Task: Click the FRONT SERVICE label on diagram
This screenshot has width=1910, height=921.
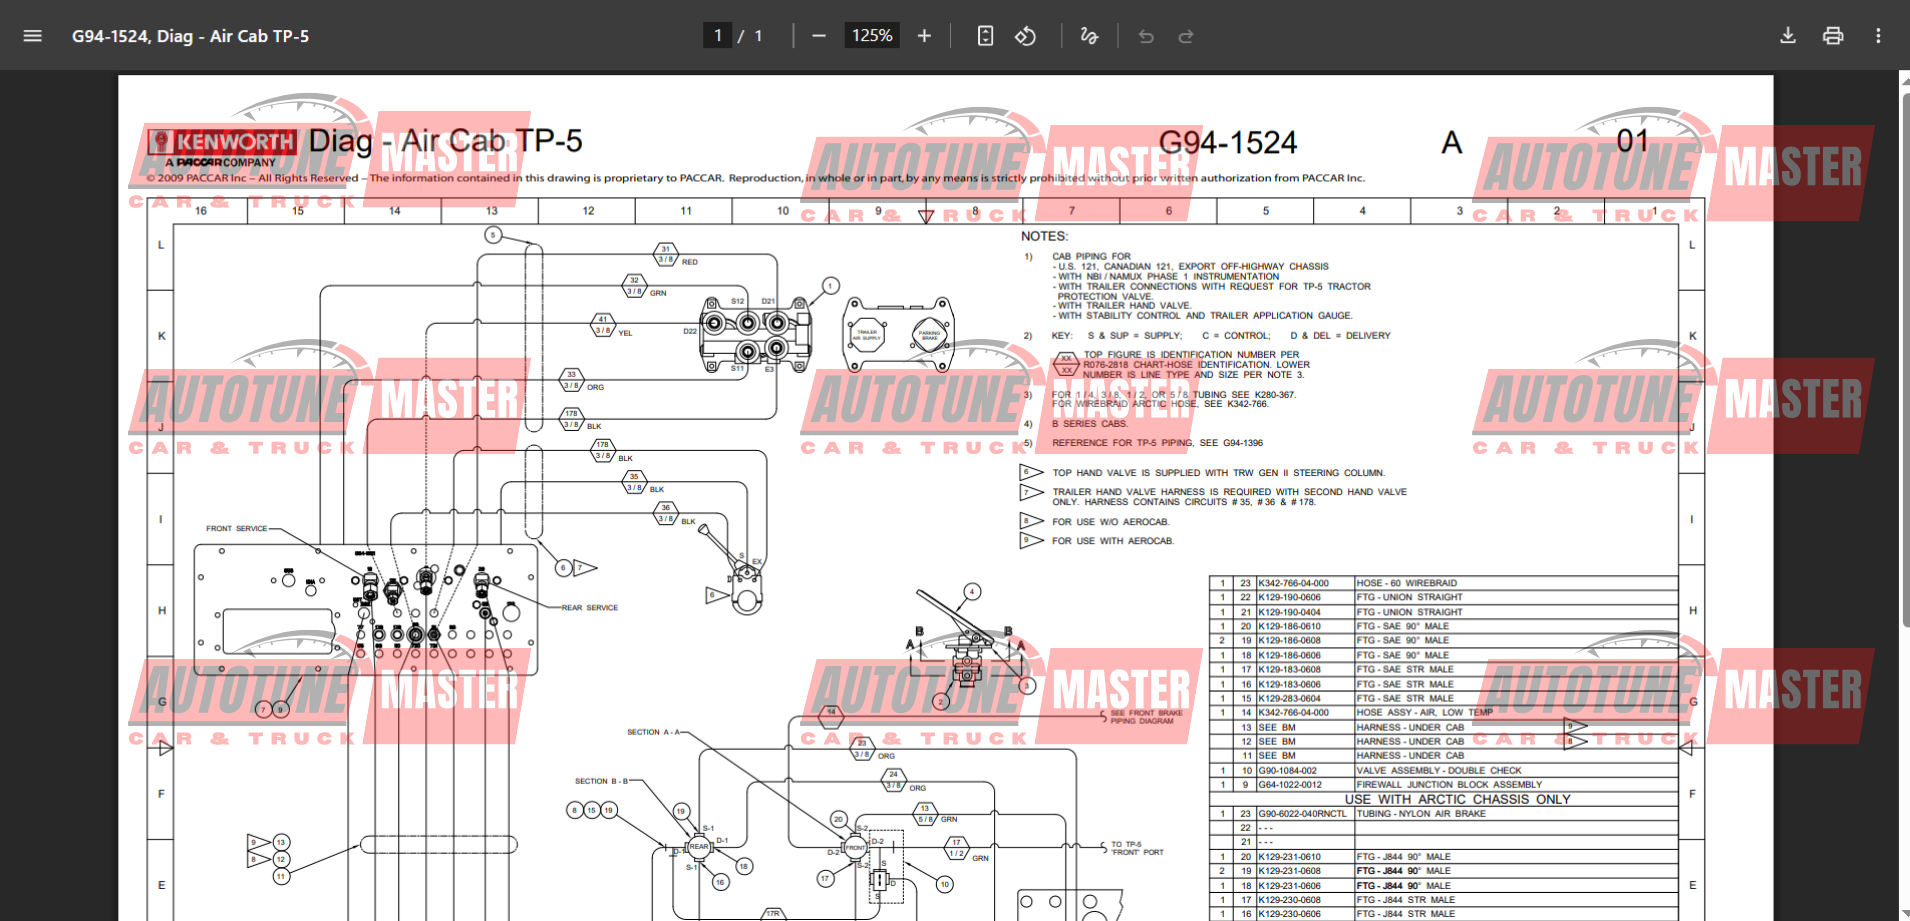Action: tap(236, 528)
